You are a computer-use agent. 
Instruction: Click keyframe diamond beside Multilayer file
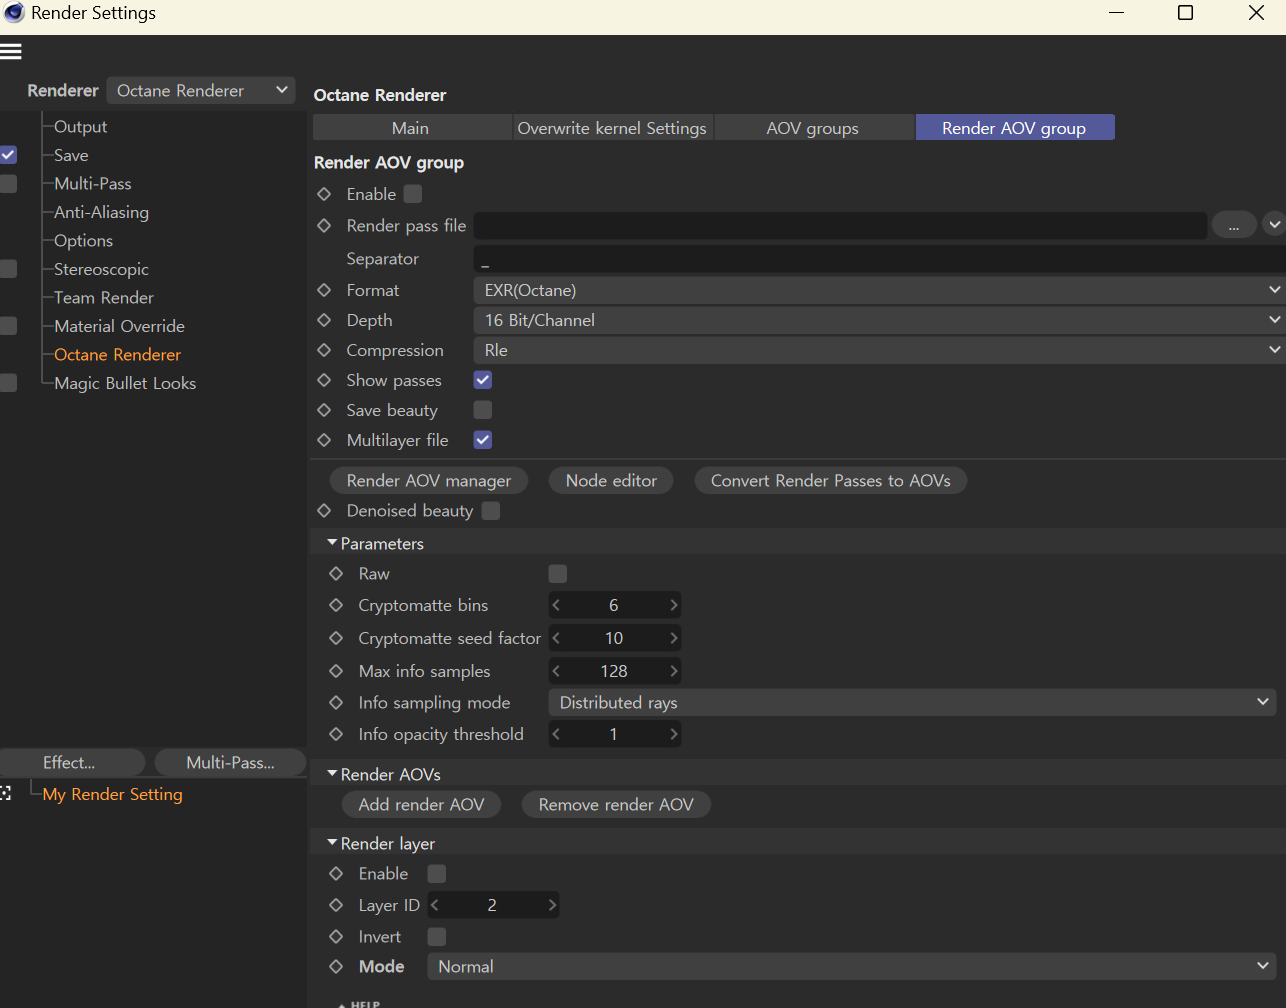324,440
